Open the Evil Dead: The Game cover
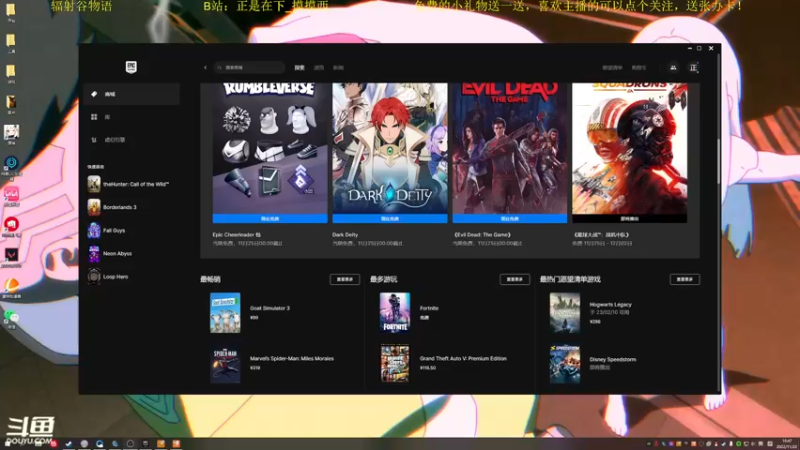This screenshot has height=450, width=800. pos(510,148)
